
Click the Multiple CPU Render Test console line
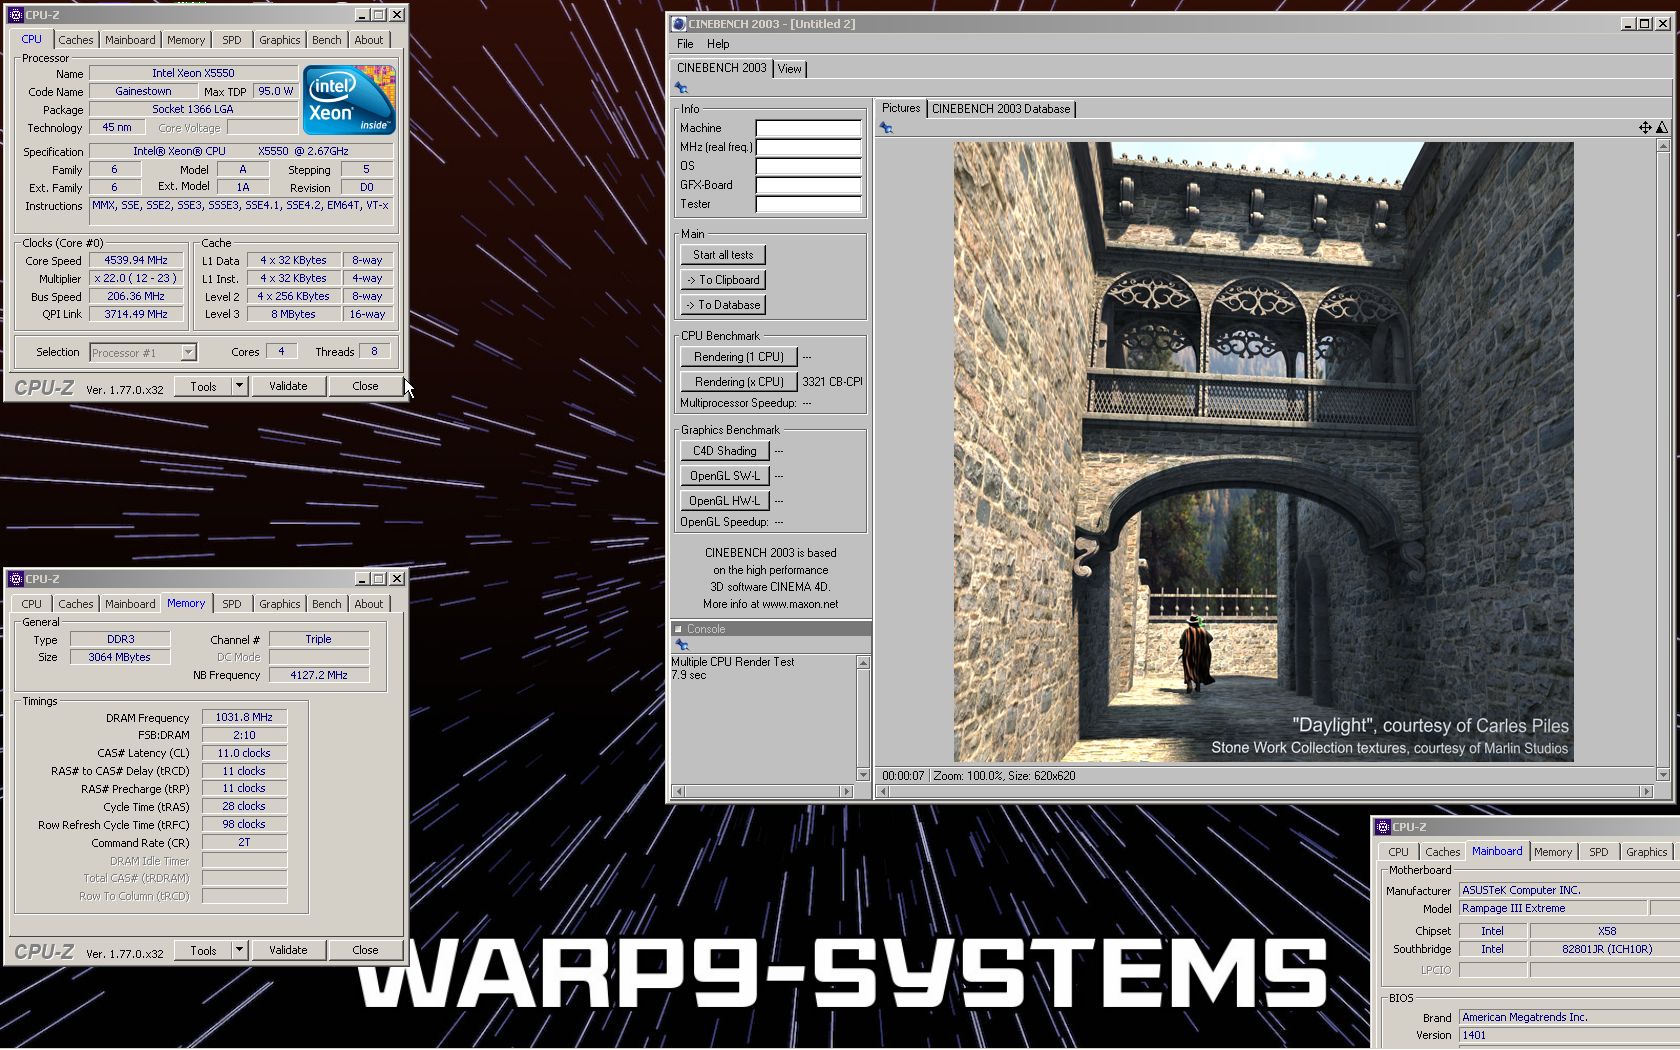tap(733, 662)
